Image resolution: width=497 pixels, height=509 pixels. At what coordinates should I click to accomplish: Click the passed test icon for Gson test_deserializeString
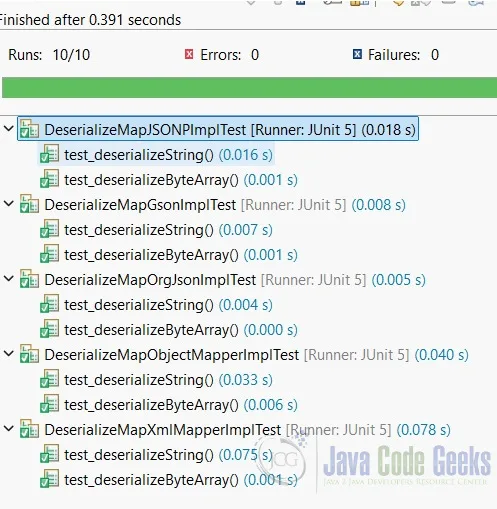(49, 229)
